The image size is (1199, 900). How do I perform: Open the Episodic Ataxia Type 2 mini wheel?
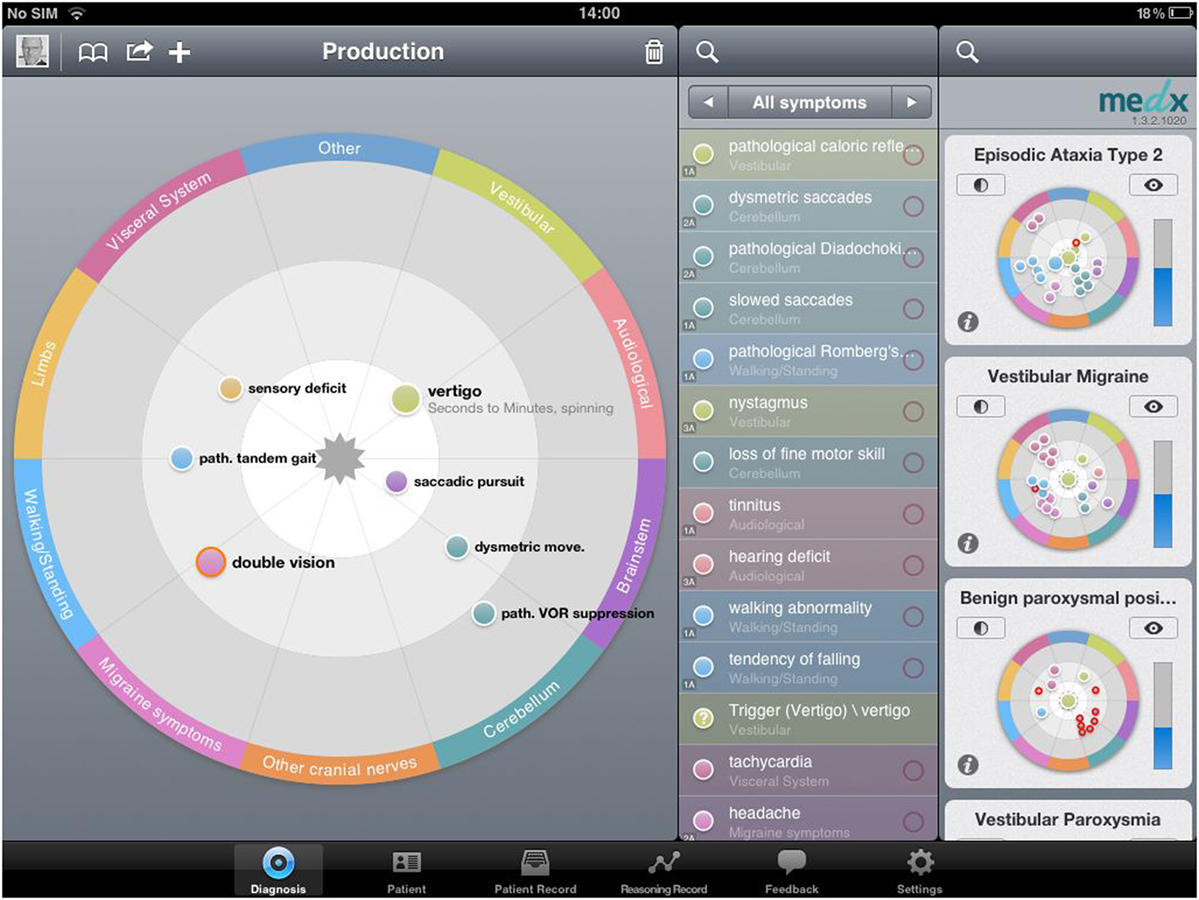[x=1068, y=258]
